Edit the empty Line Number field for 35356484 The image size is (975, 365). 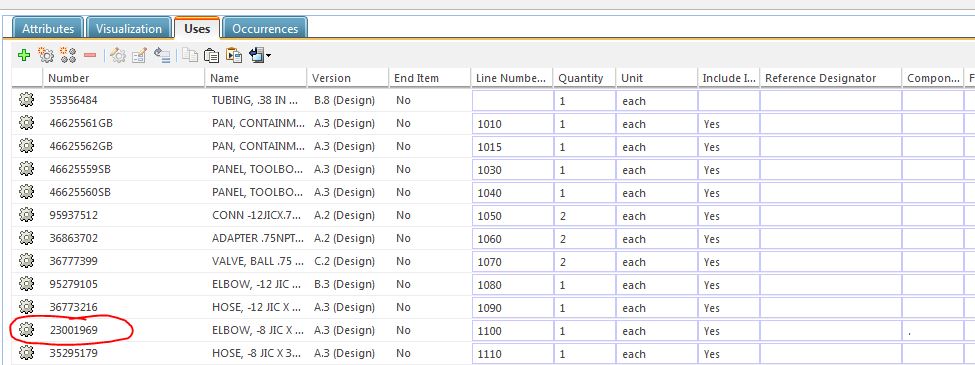[513, 101]
